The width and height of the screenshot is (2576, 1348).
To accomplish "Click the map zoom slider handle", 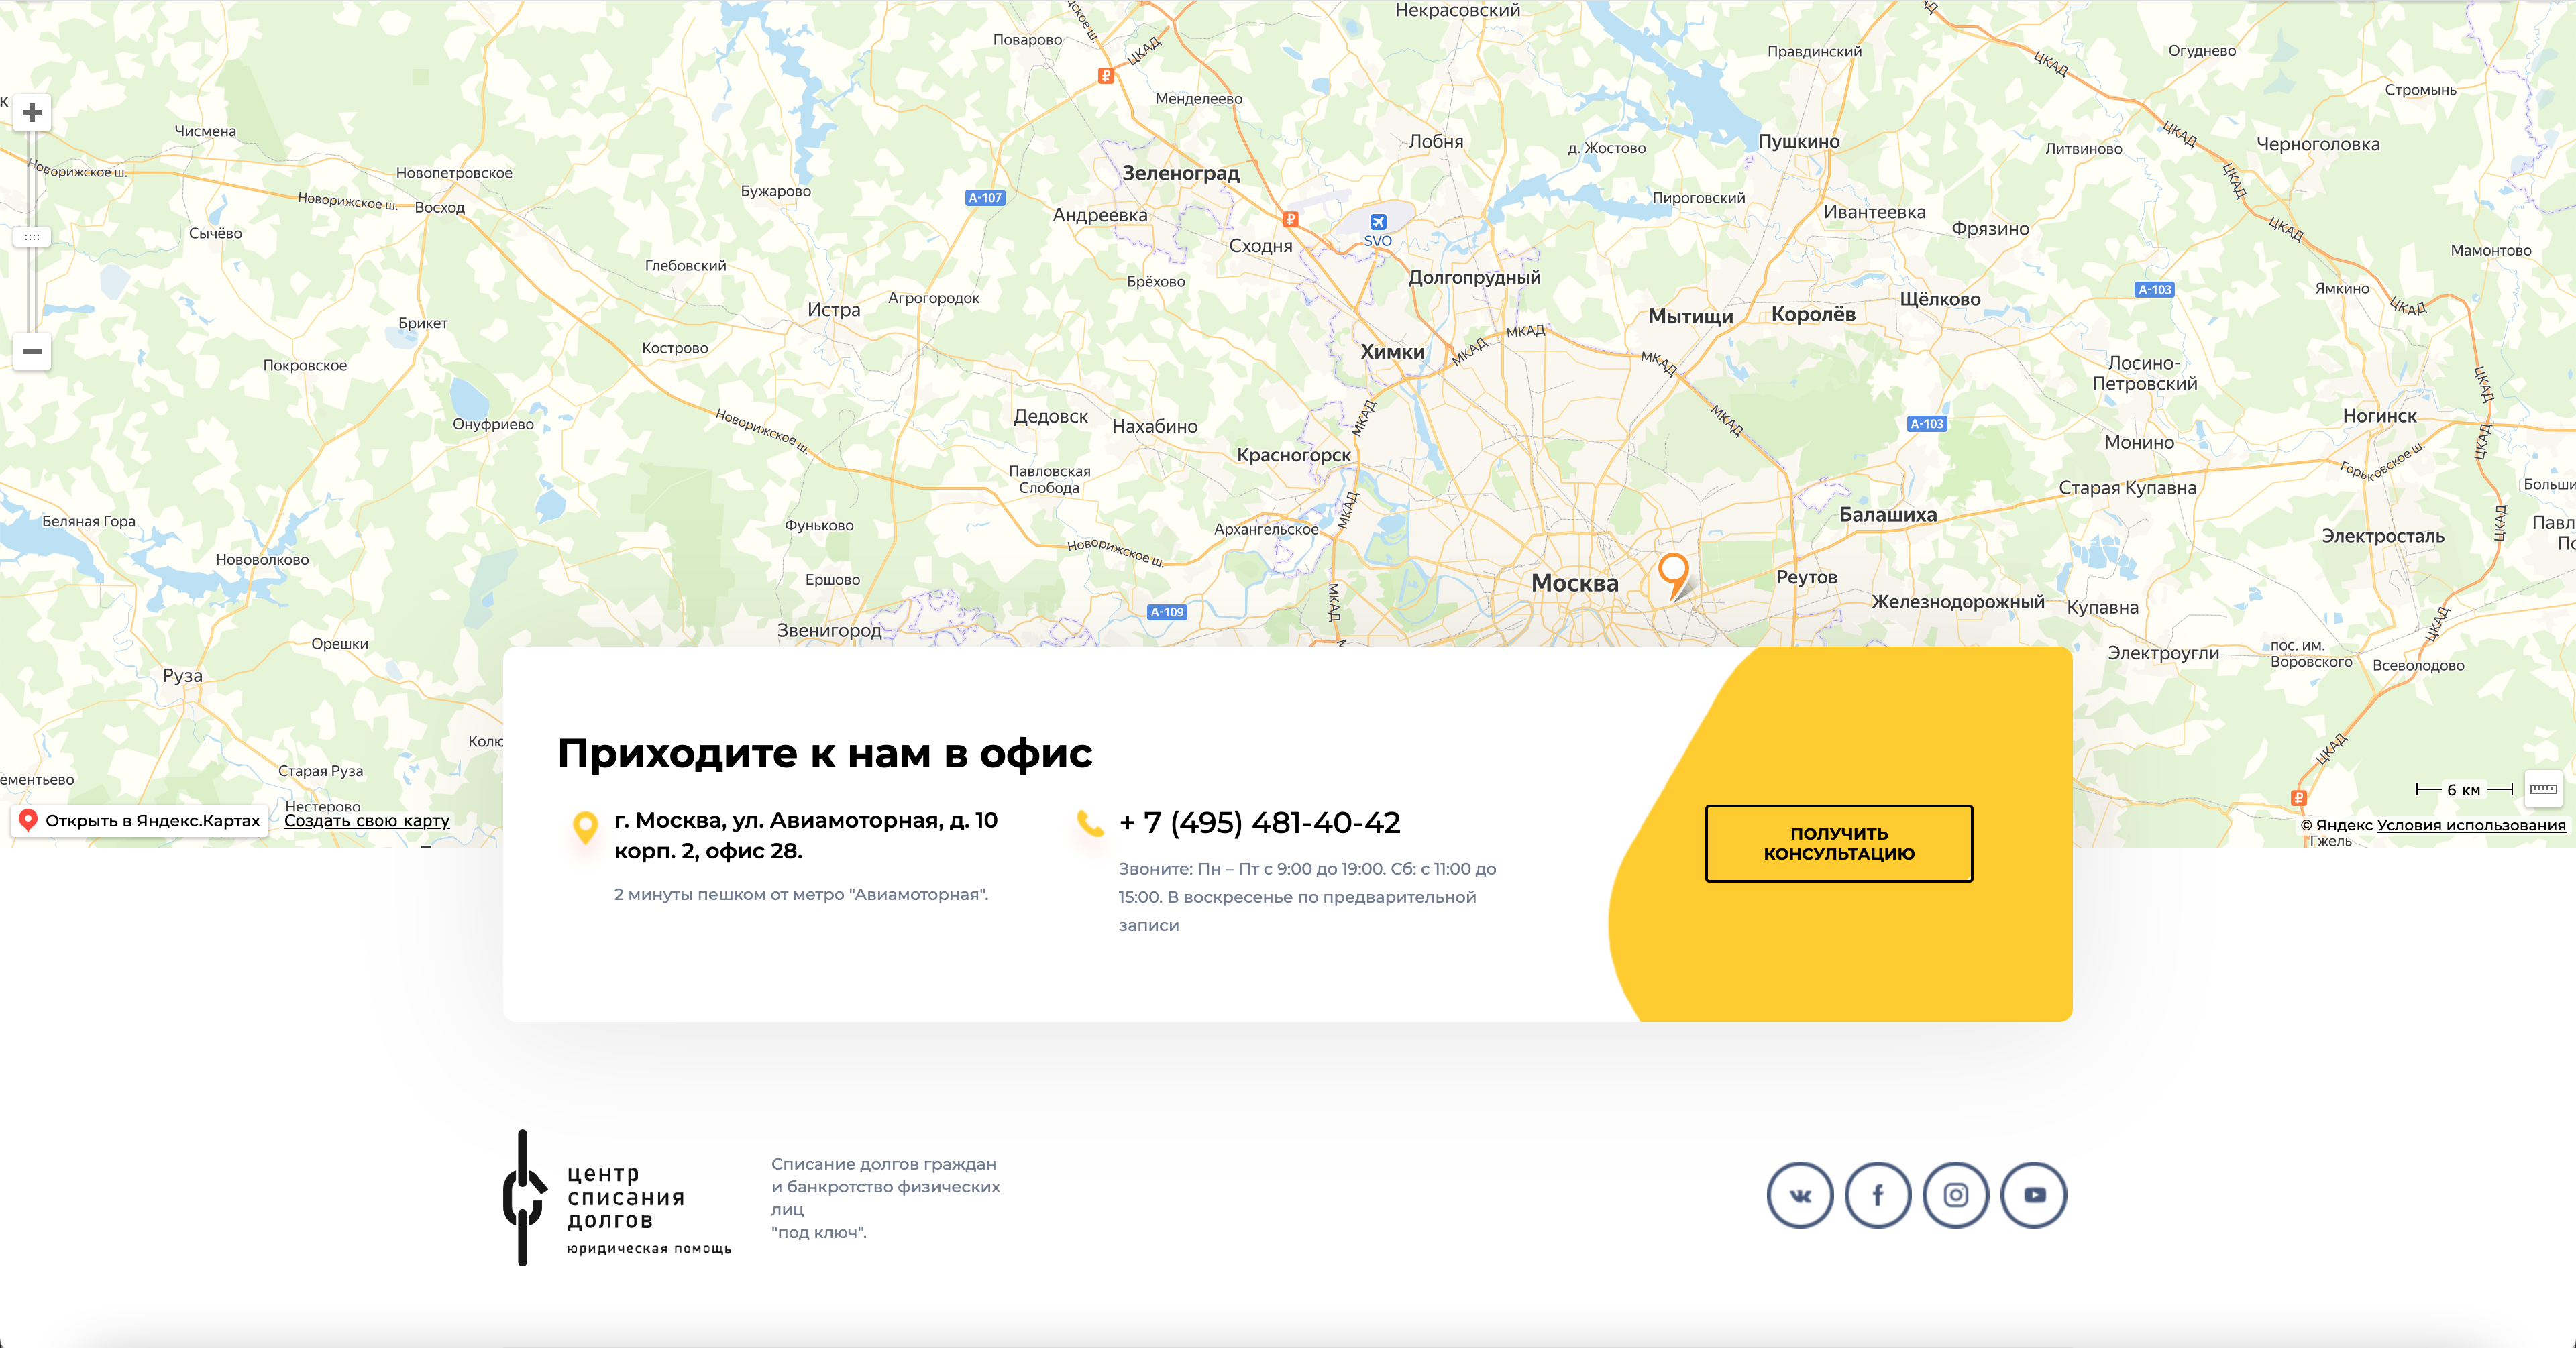I will tap(32, 237).
